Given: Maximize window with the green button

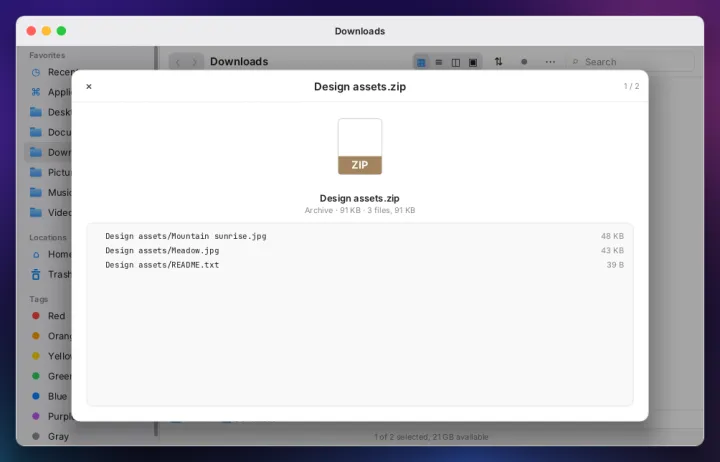Looking at the screenshot, I should pos(62,31).
